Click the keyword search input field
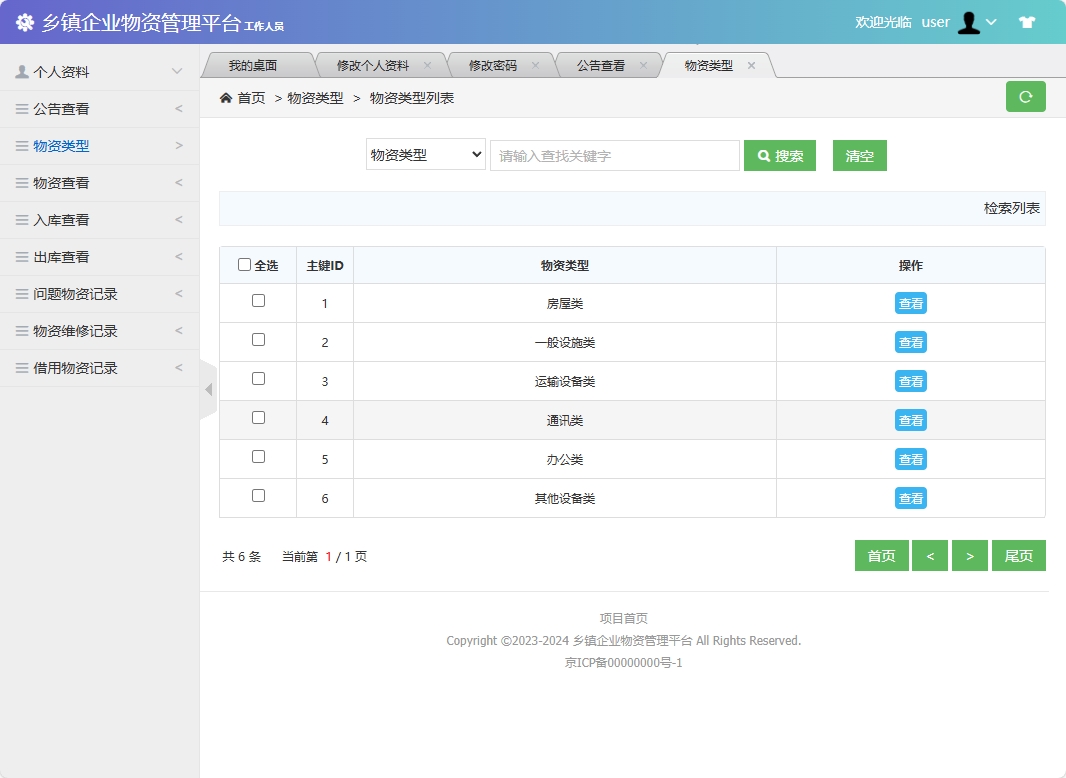Image resolution: width=1066 pixels, height=778 pixels. (x=614, y=155)
